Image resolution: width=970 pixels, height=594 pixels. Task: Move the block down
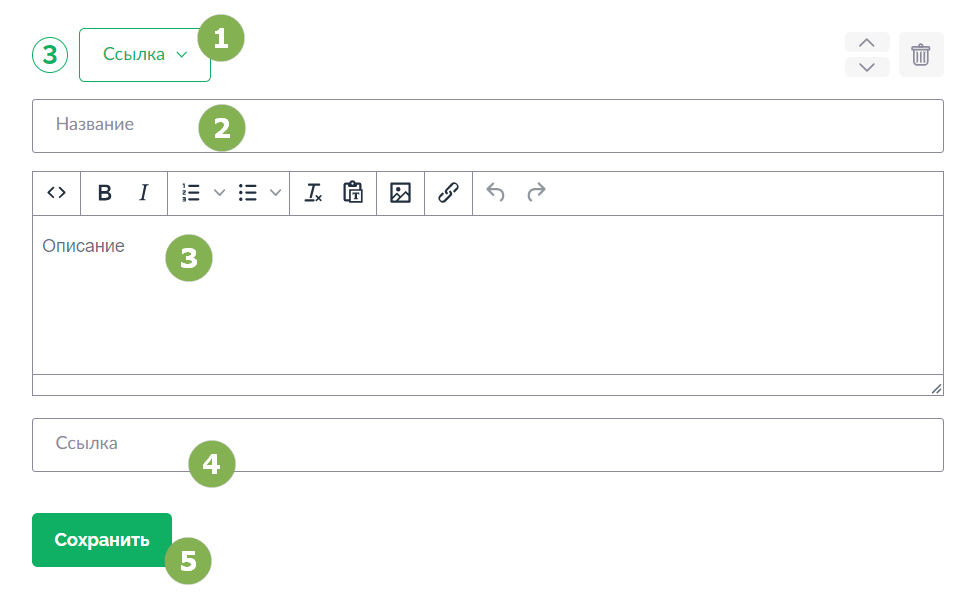coord(867,67)
